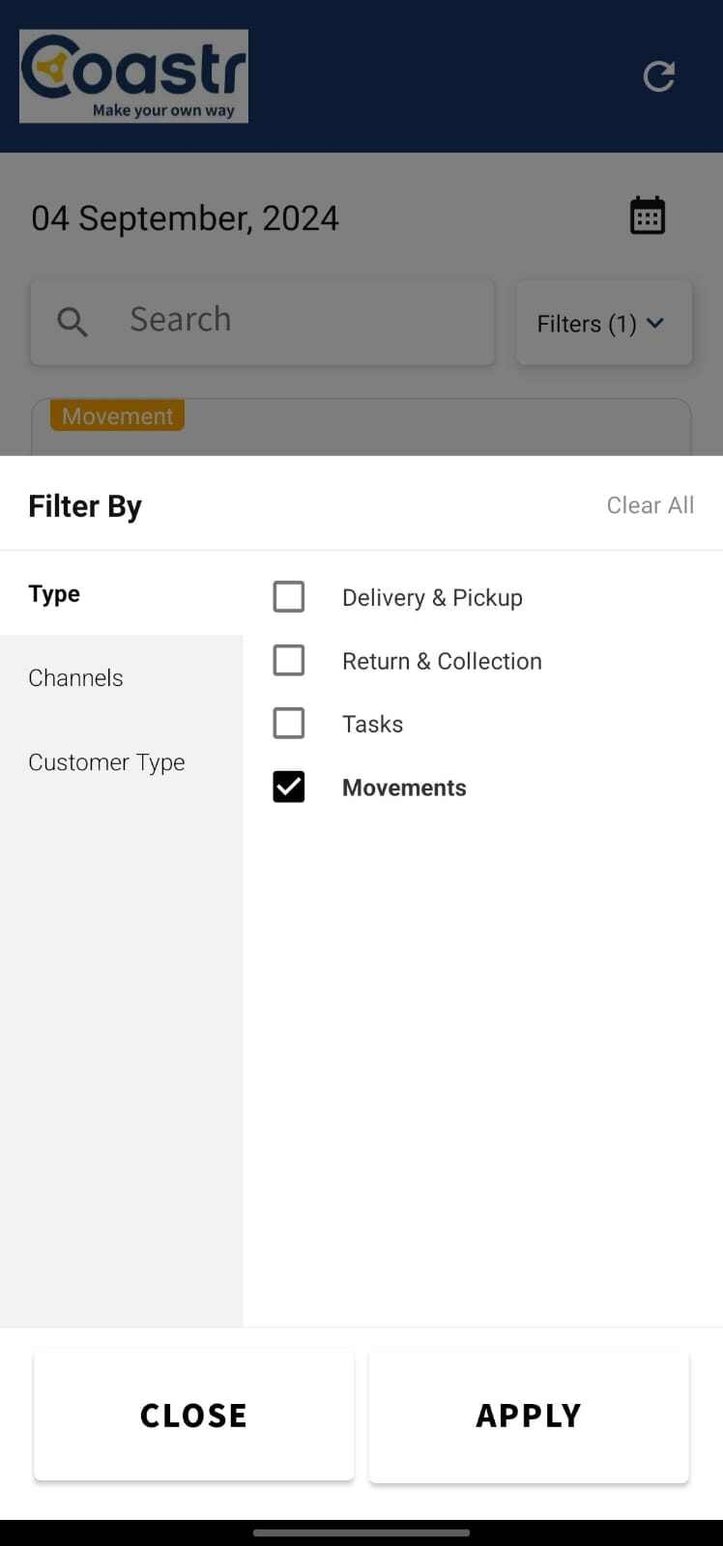Check the Return & Collection option
The width and height of the screenshot is (723, 1546).
pyautogui.click(x=289, y=660)
